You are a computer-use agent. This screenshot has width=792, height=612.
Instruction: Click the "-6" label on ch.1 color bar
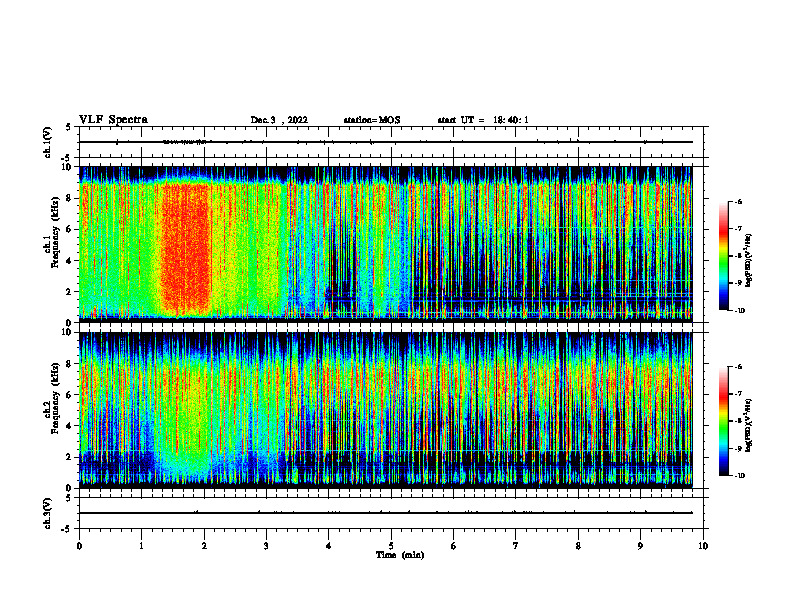point(738,202)
